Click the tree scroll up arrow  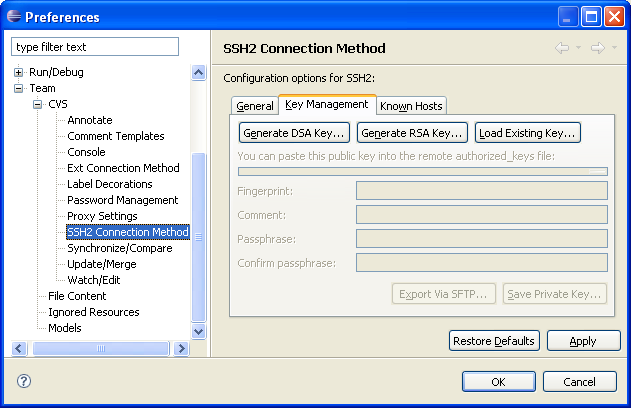198,73
